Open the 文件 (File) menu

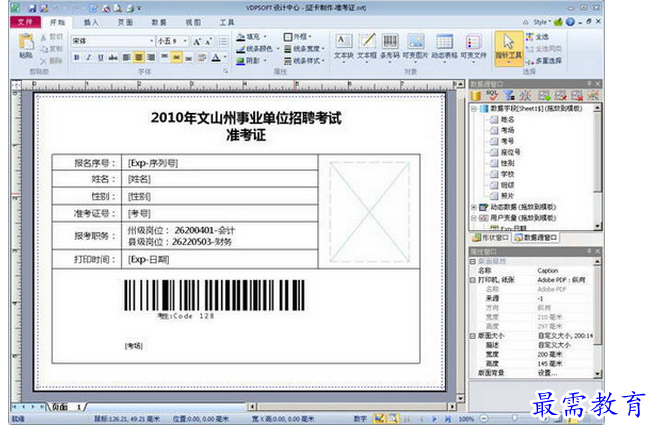point(25,22)
